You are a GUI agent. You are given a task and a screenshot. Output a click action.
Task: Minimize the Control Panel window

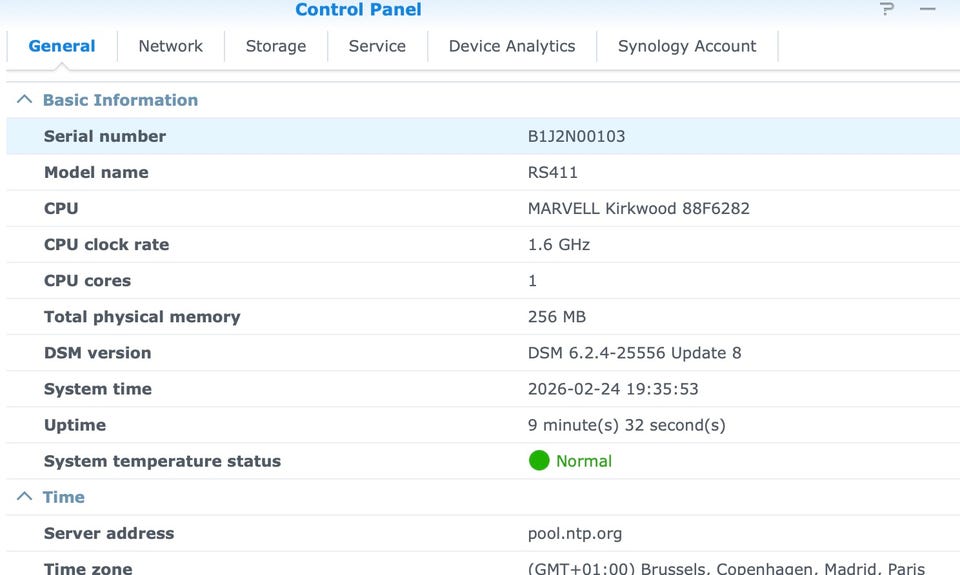928,10
